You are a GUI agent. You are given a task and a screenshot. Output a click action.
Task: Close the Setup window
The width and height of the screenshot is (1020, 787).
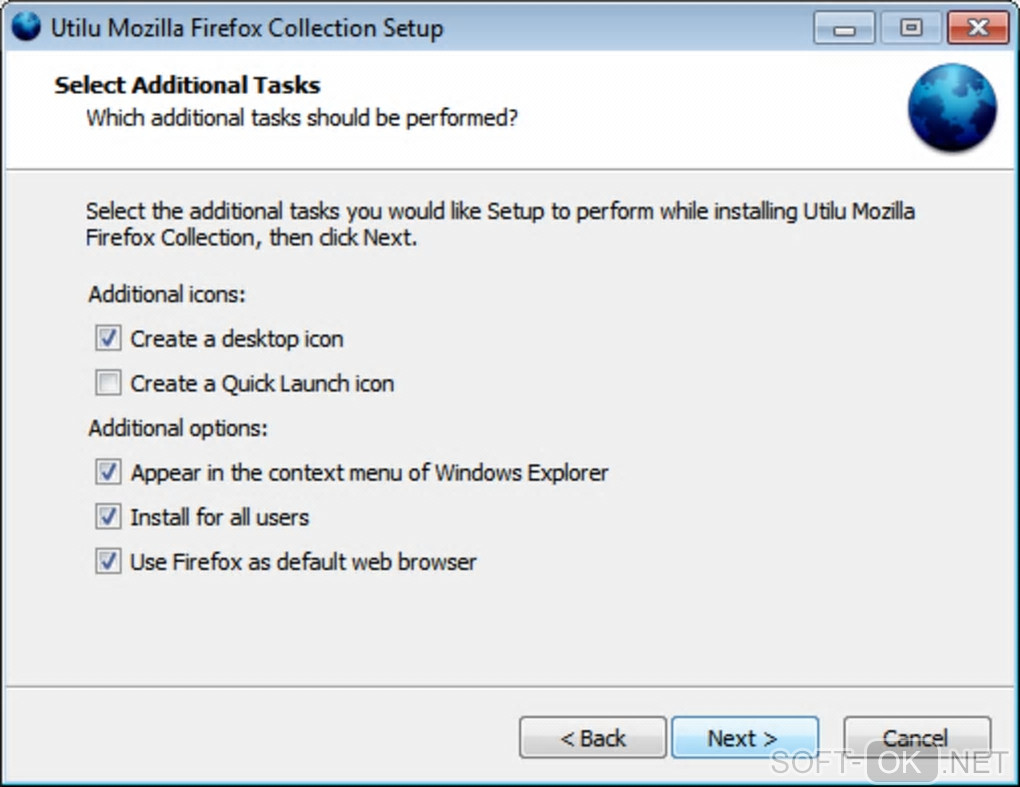975,28
